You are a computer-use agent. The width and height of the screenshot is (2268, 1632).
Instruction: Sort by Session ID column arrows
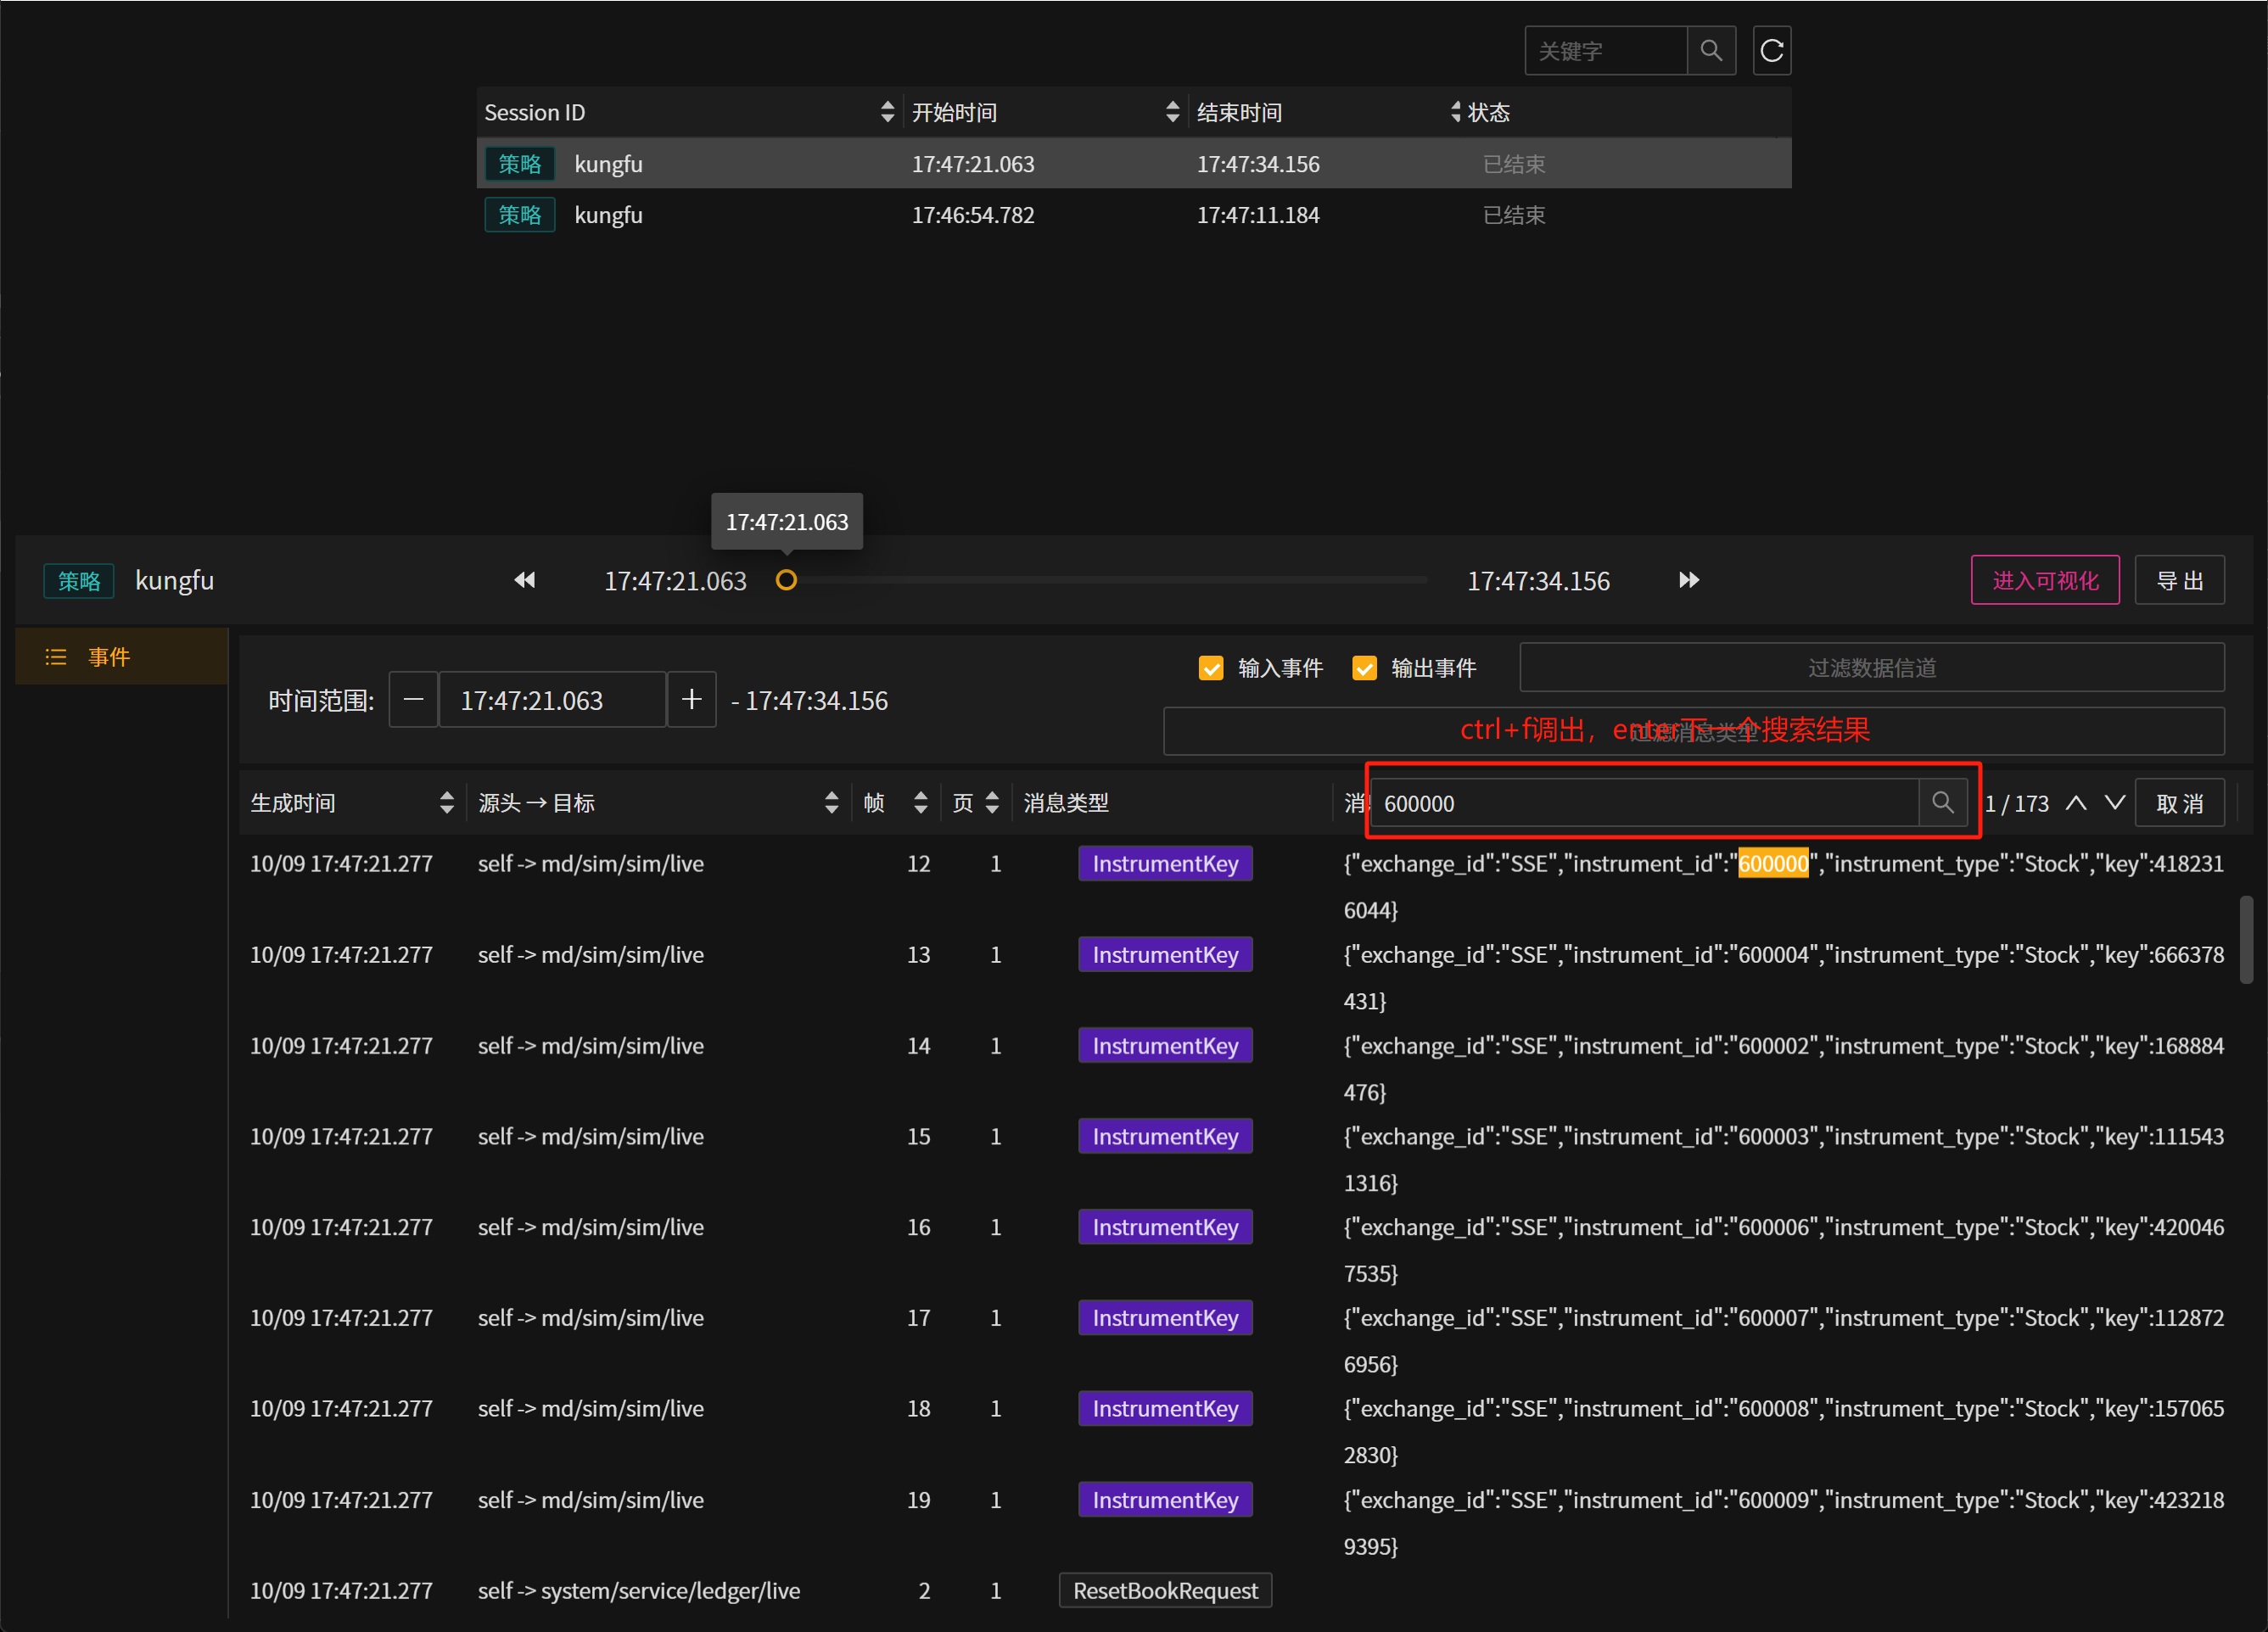[x=887, y=112]
